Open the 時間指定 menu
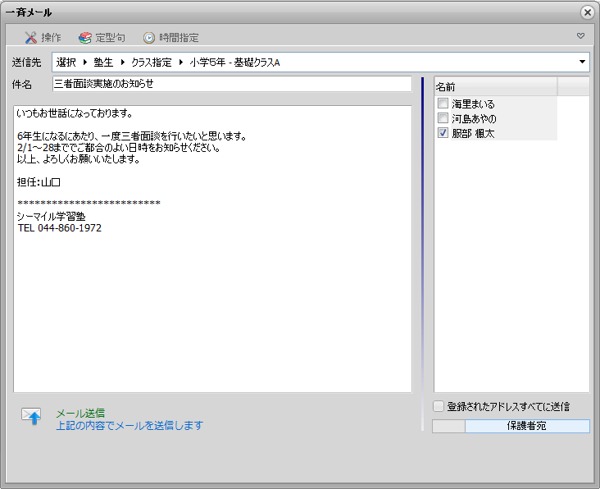This screenshot has height=489, width=600. [x=178, y=37]
